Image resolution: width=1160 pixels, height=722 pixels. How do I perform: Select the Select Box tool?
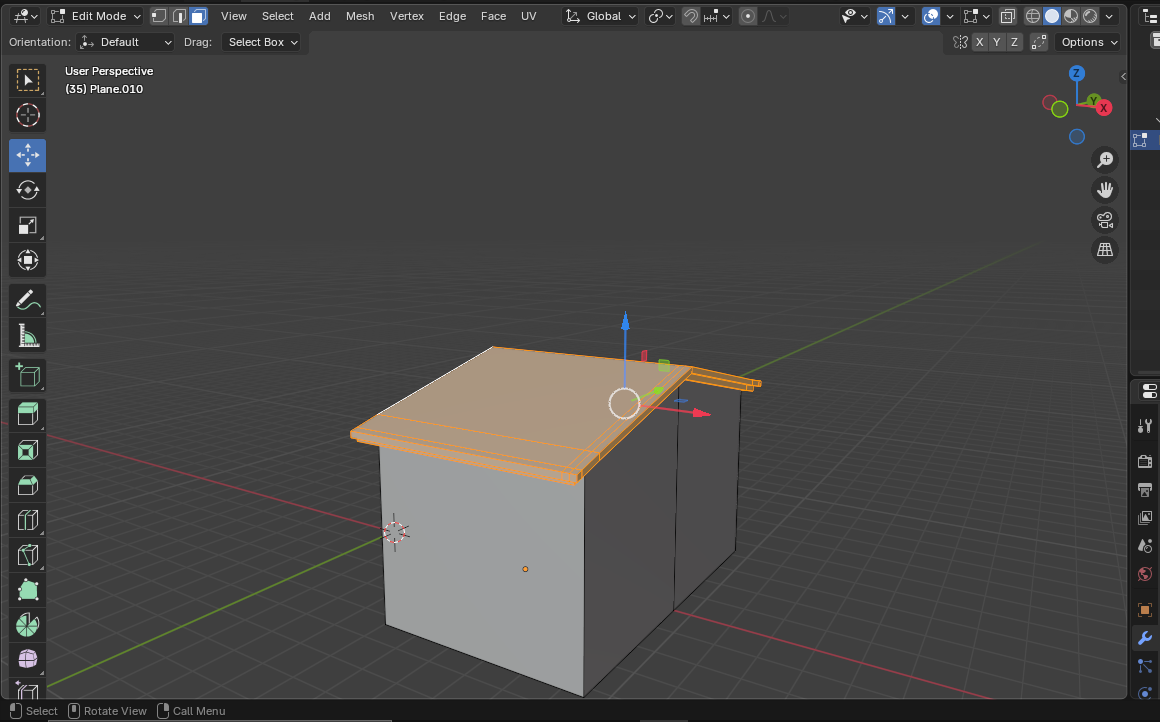click(x=27, y=81)
